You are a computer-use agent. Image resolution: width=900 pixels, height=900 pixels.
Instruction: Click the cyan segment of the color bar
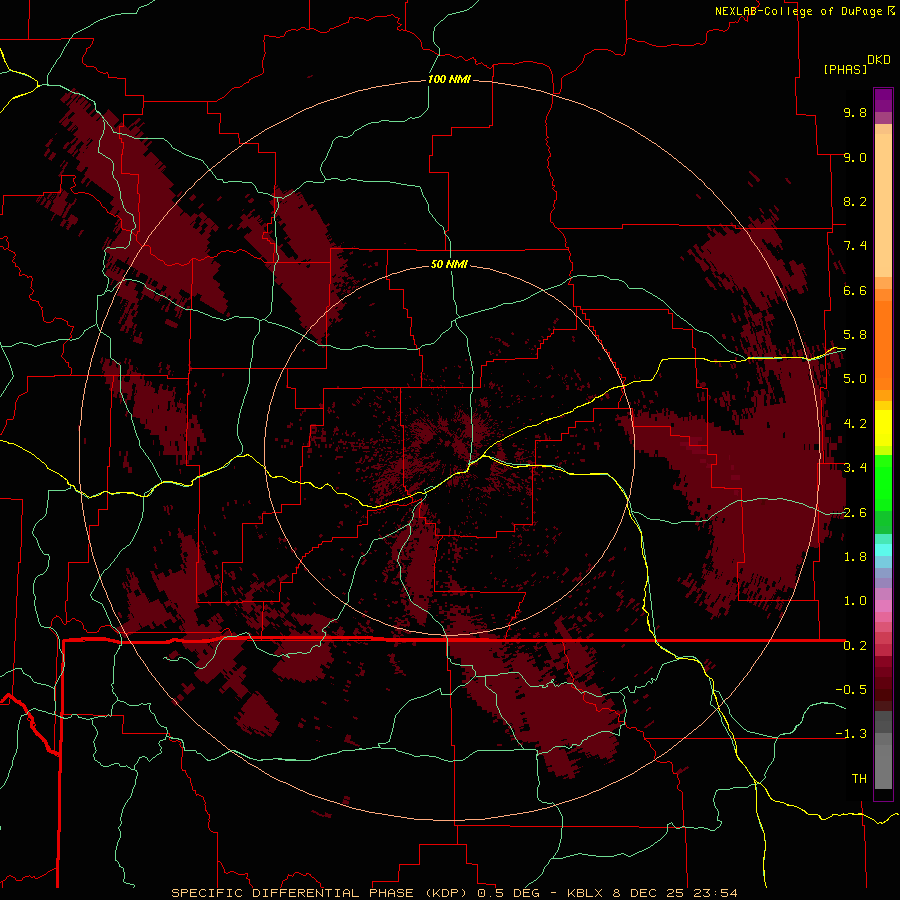883,550
